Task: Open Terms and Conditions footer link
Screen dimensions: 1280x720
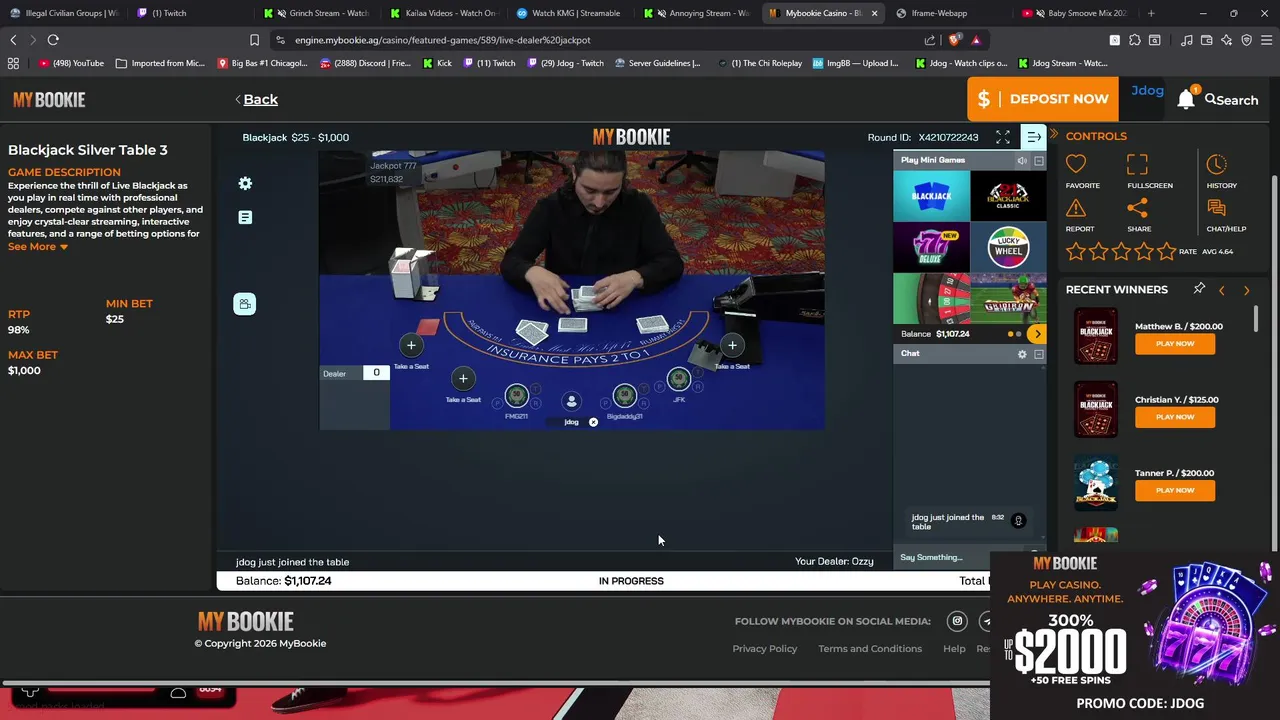Action: (x=870, y=649)
